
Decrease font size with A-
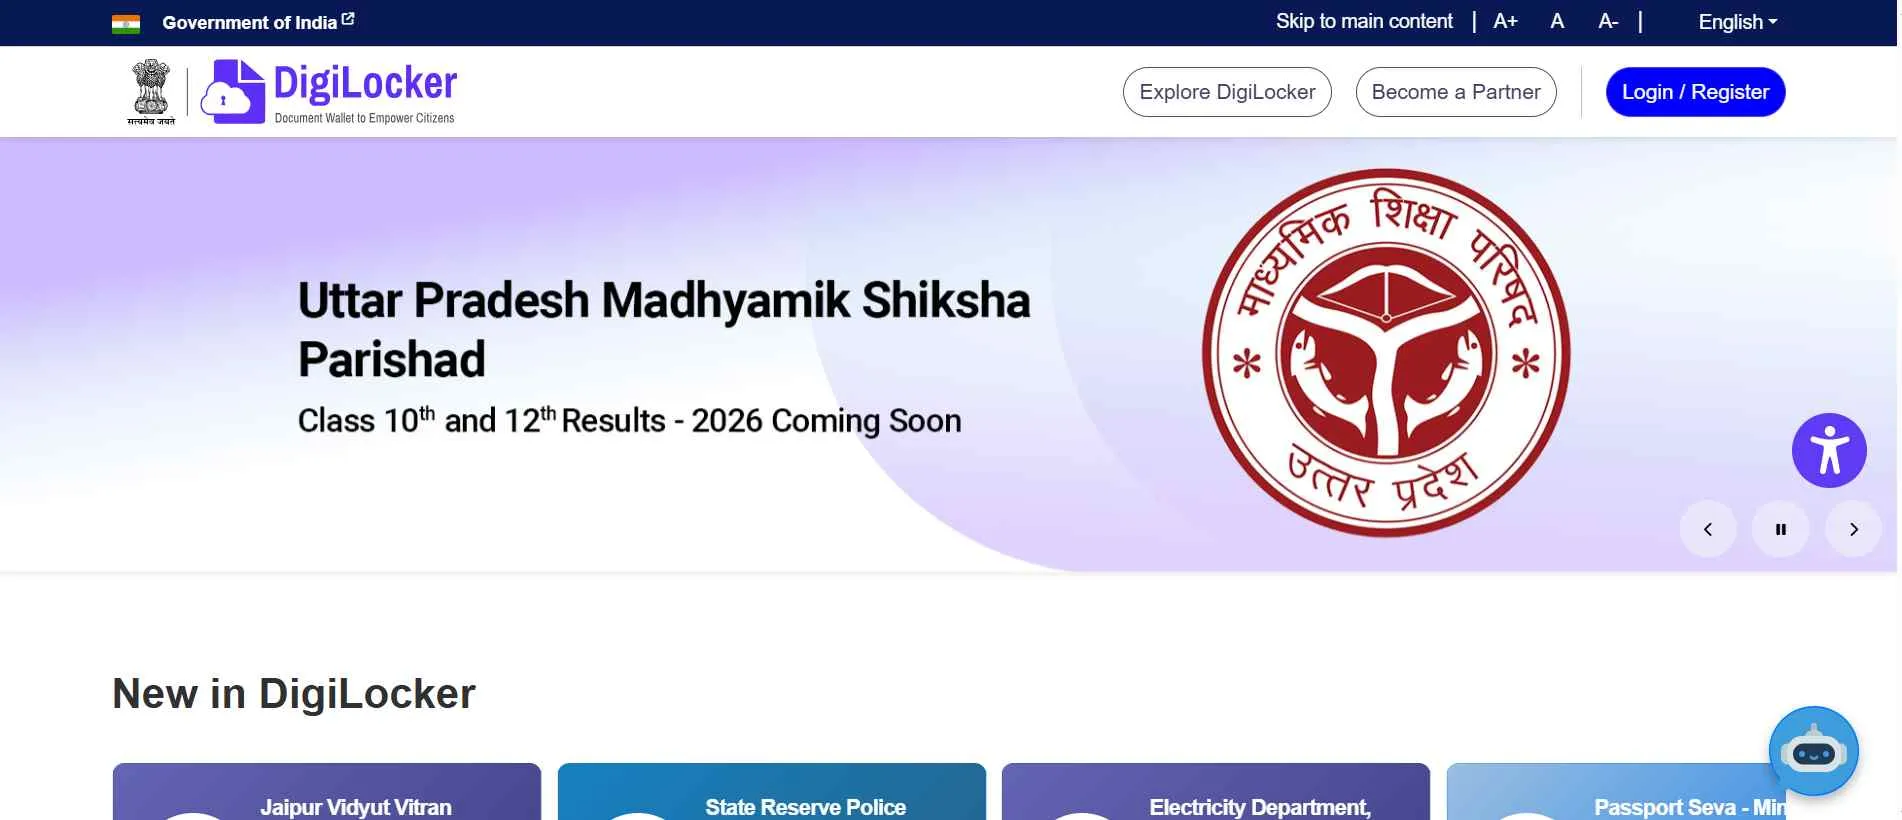[1608, 21]
